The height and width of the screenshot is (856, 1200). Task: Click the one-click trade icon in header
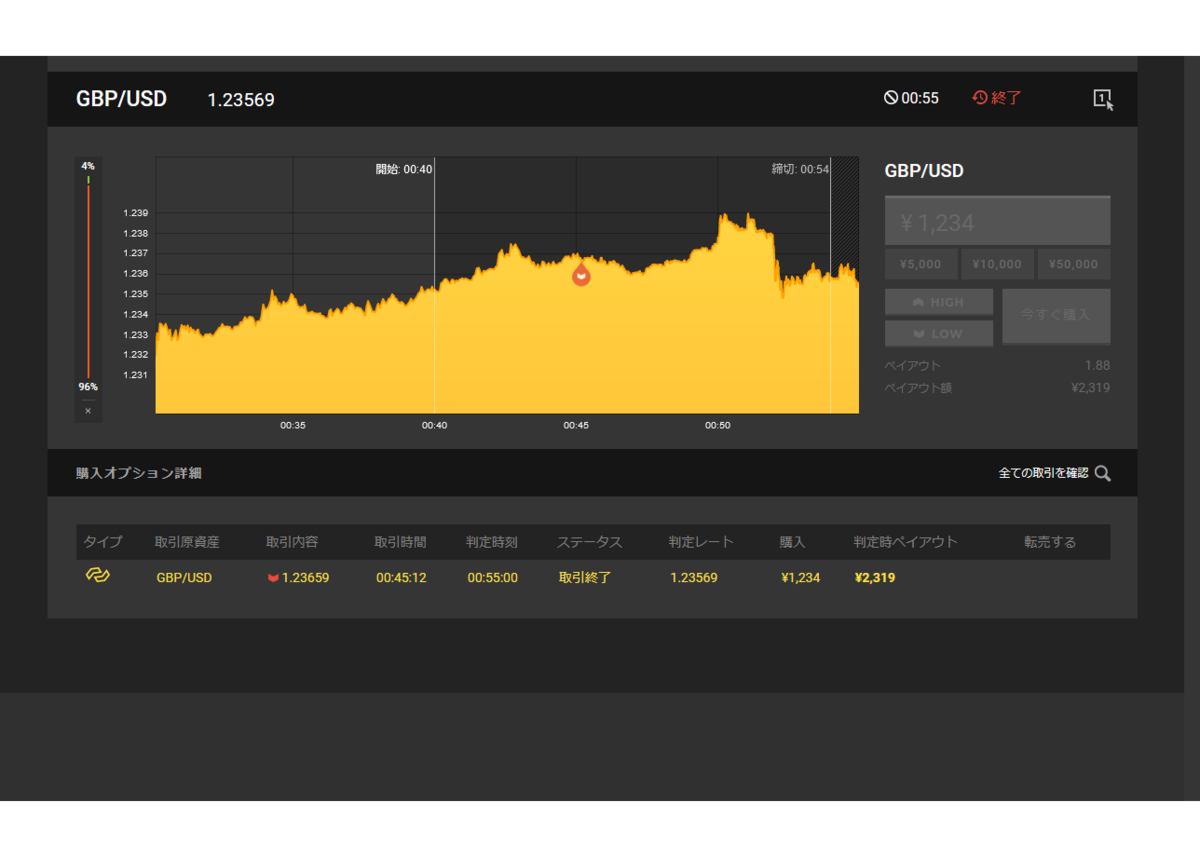[x=1103, y=99]
